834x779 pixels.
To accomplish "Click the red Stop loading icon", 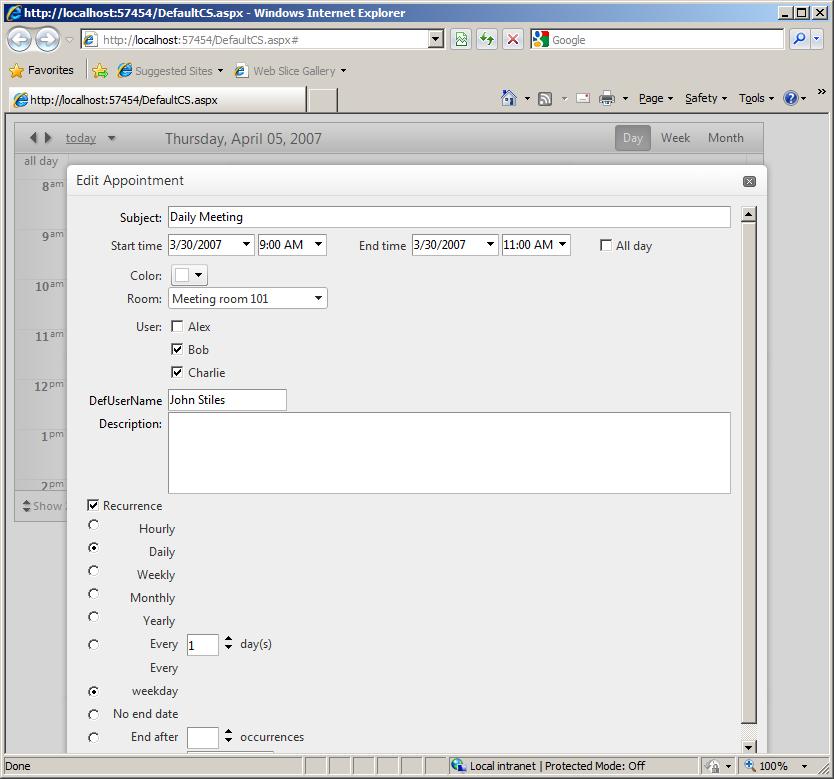I will coord(512,39).
